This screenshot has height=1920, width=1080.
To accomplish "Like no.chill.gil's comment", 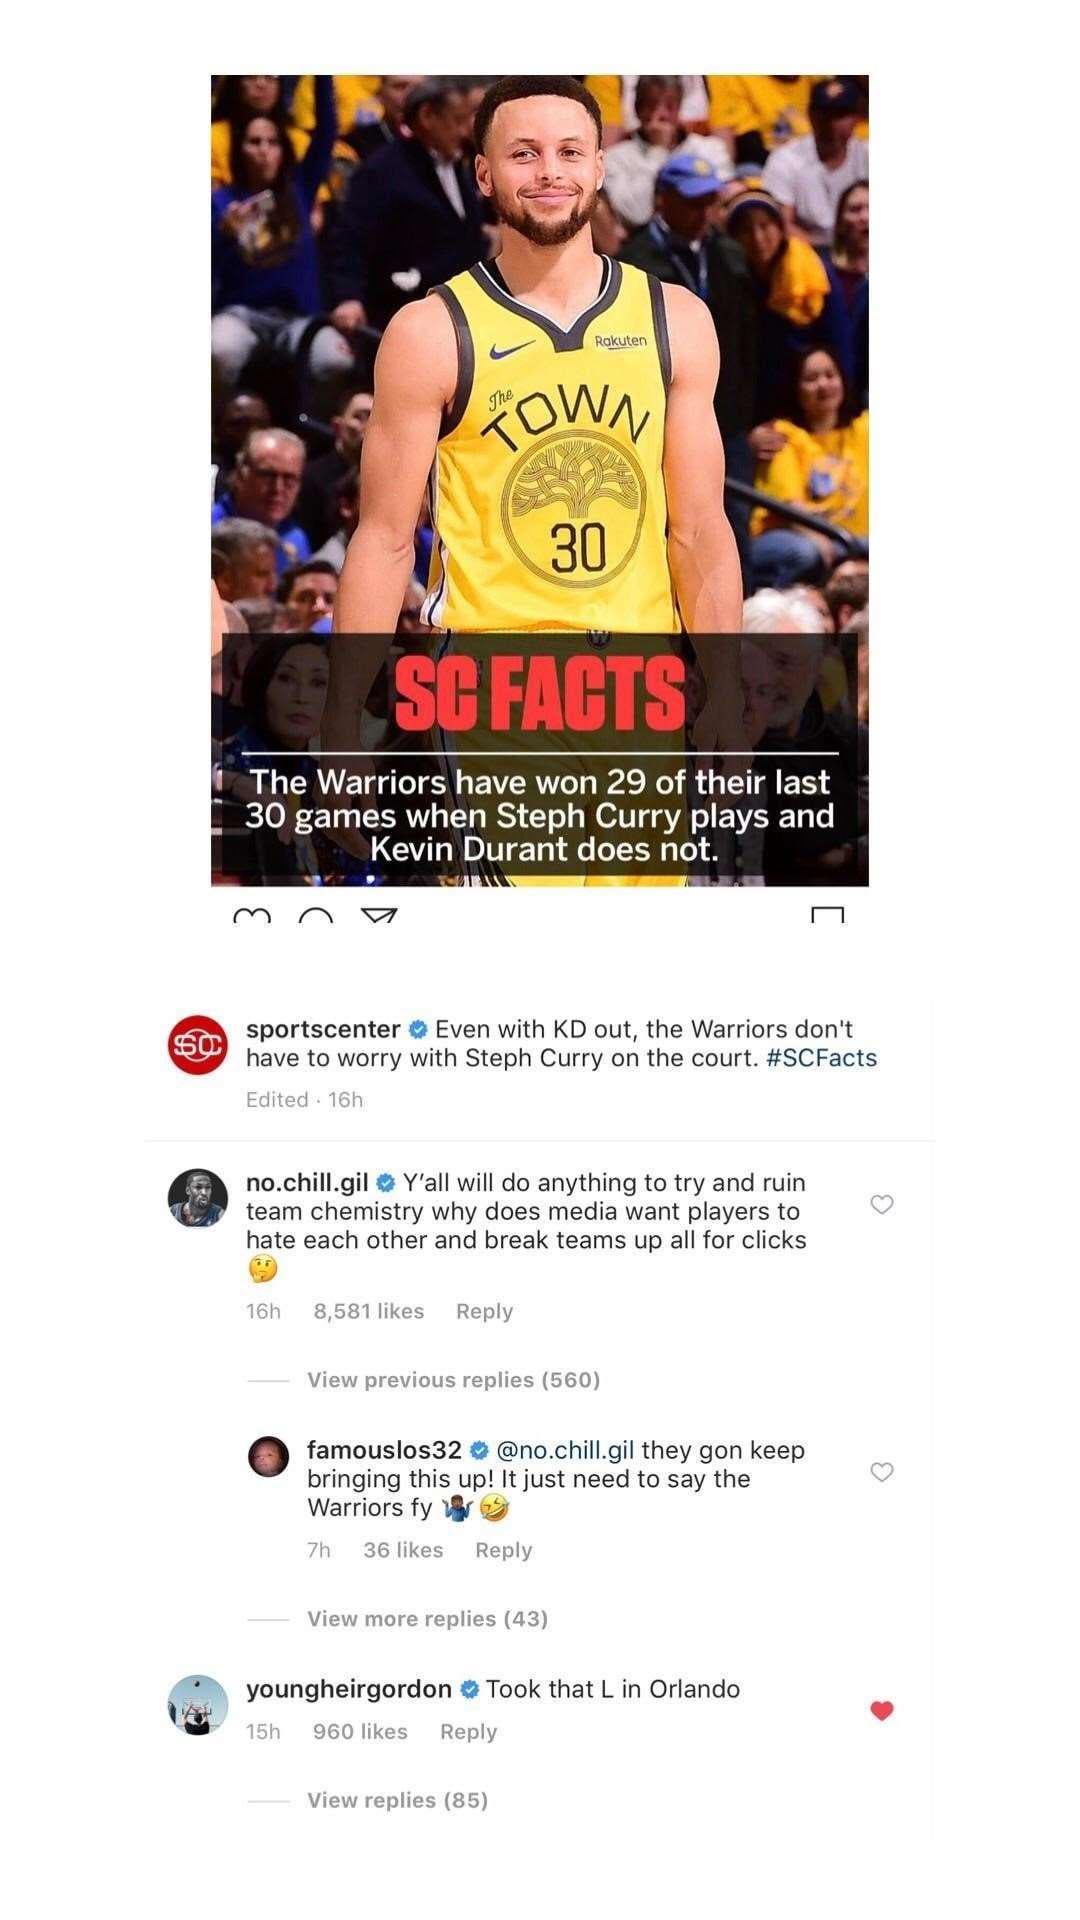I will pyautogui.click(x=881, y=1204).
